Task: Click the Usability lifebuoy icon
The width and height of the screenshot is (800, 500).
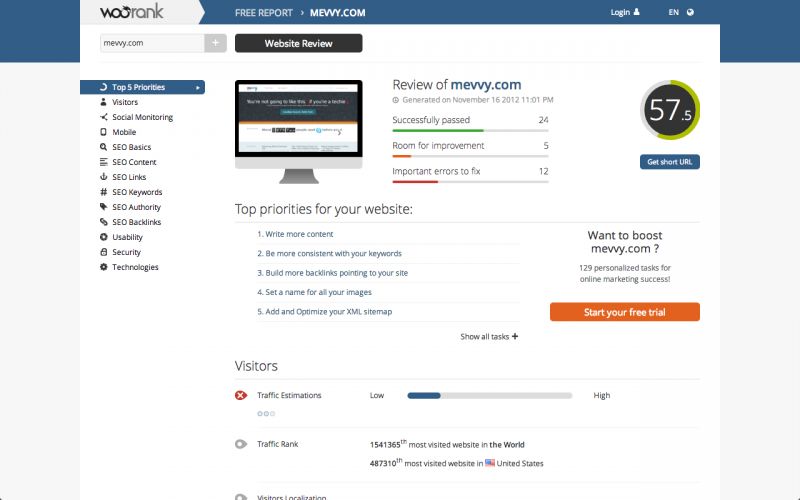Action: coord(104,237)
